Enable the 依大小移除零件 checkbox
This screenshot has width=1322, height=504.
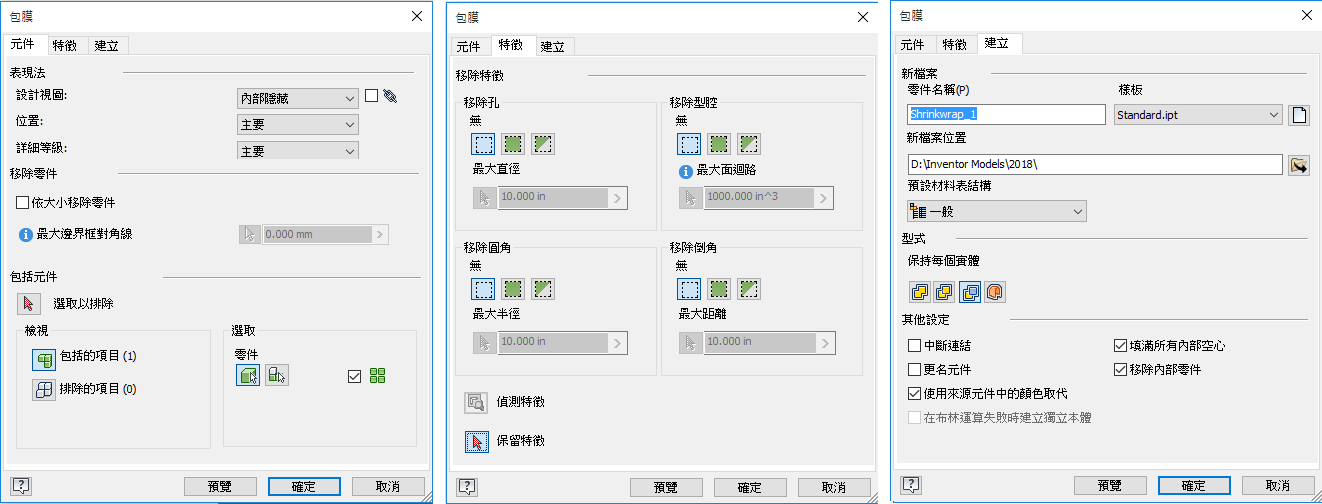coord(22,203)
